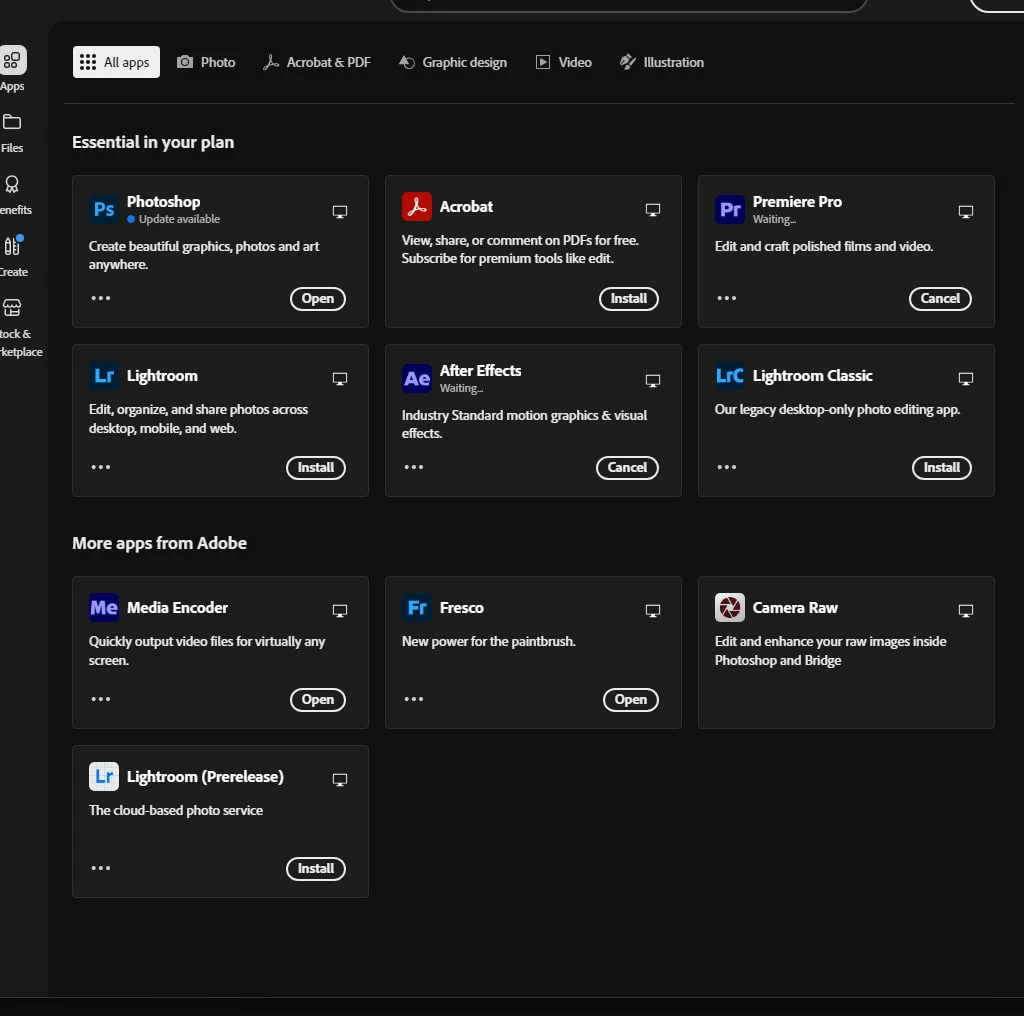Cancel the After Effects installation

[627, 468]
